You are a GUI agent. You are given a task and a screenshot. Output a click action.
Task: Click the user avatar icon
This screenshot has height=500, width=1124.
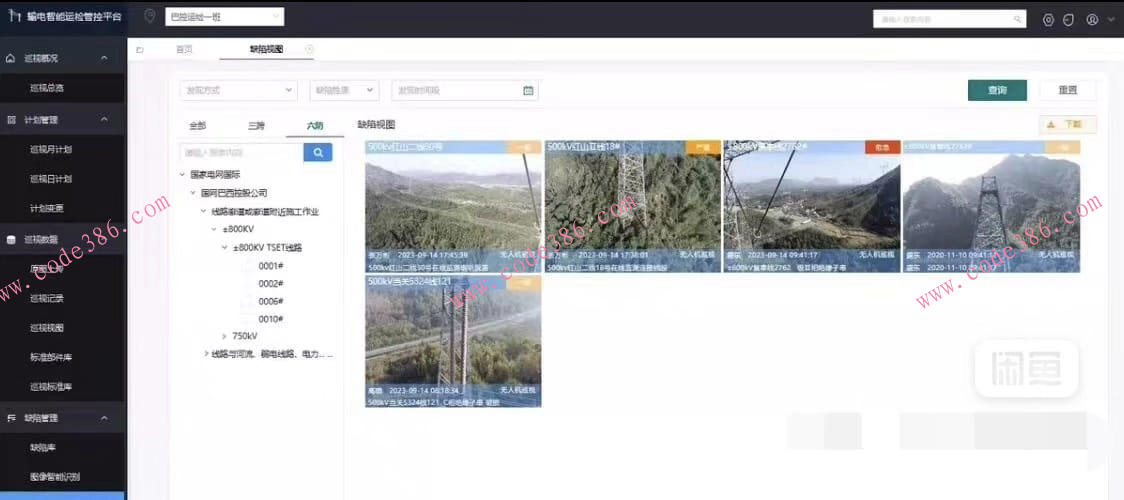click(x=1092, y=20)
